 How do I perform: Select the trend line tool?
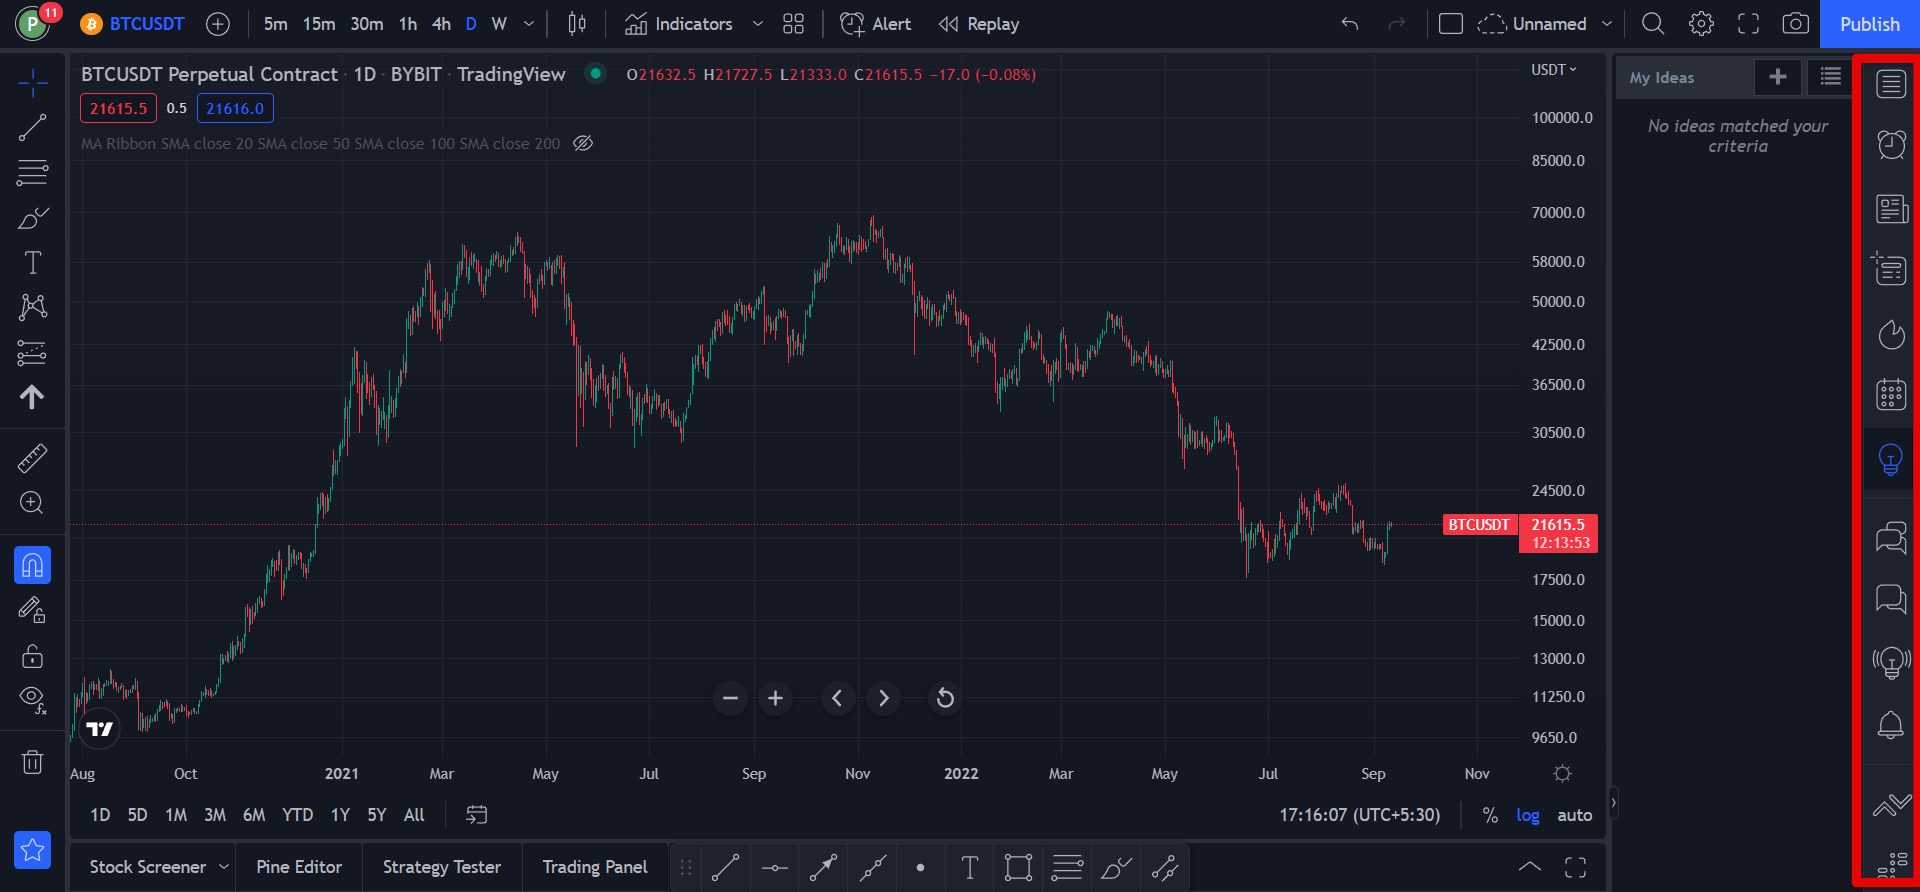pos(32,128)
